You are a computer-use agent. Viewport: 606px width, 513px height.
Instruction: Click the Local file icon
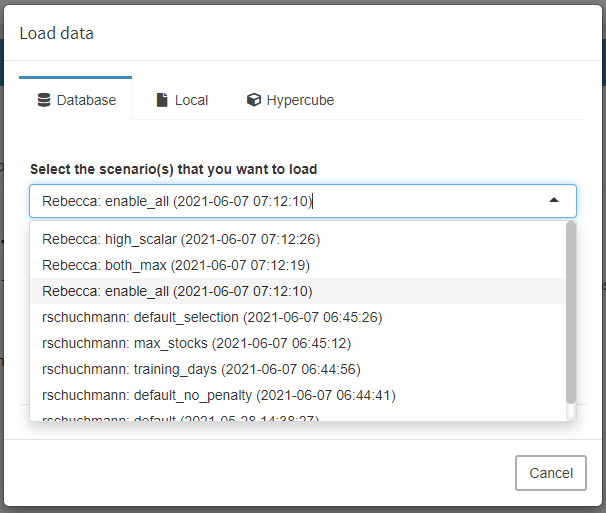(162, 100)
